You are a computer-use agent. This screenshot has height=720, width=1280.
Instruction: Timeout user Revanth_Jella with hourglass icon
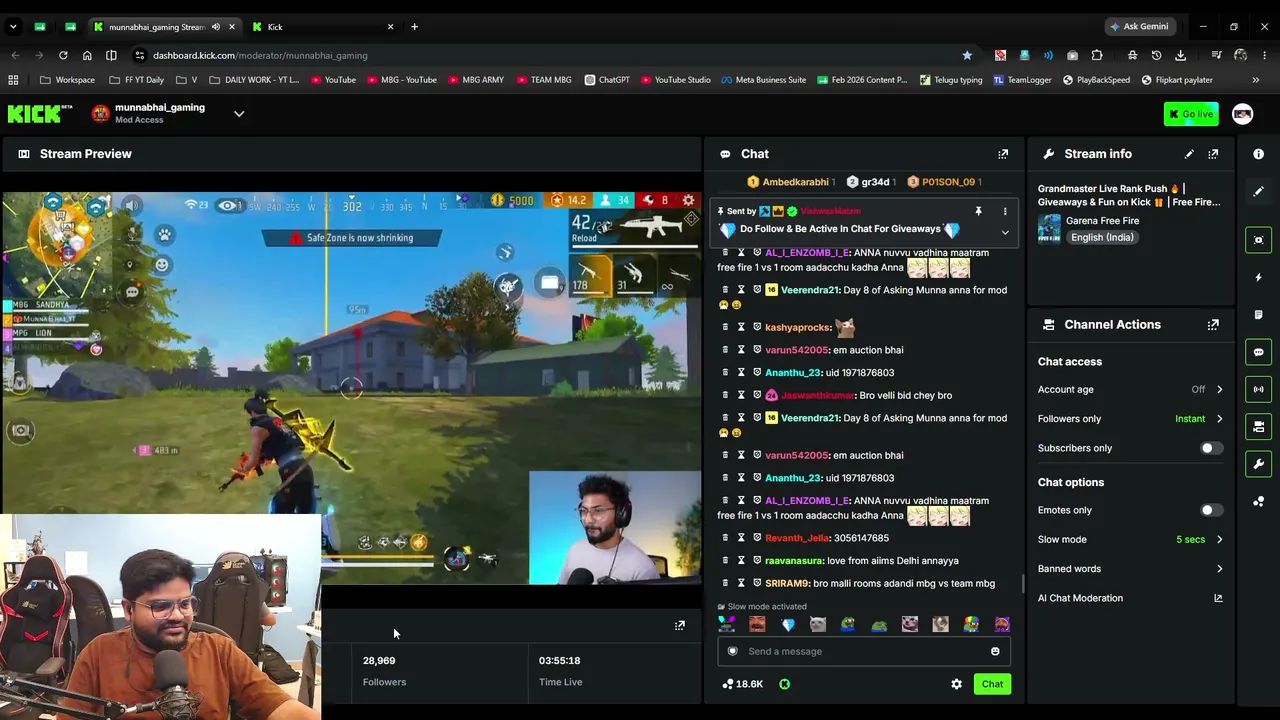pos(741,538)
